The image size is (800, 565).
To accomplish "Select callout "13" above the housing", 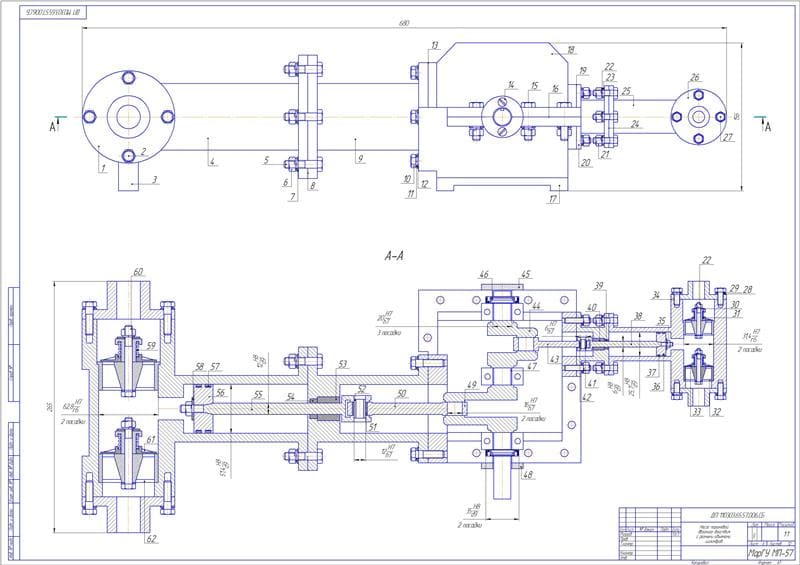I will (434, 45).
